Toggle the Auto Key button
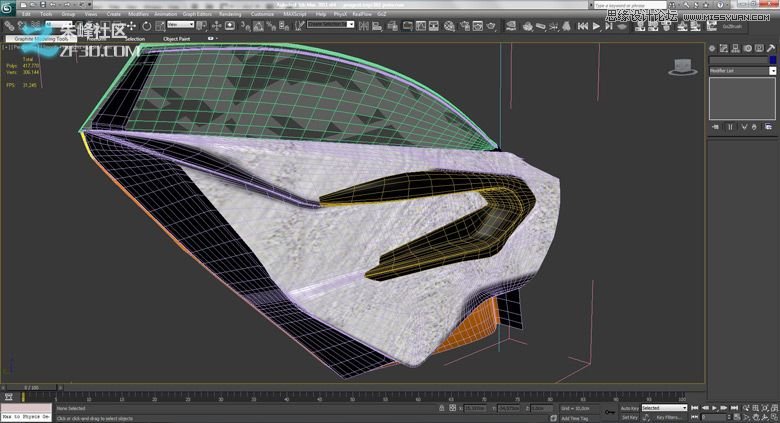 coord(629,408)
